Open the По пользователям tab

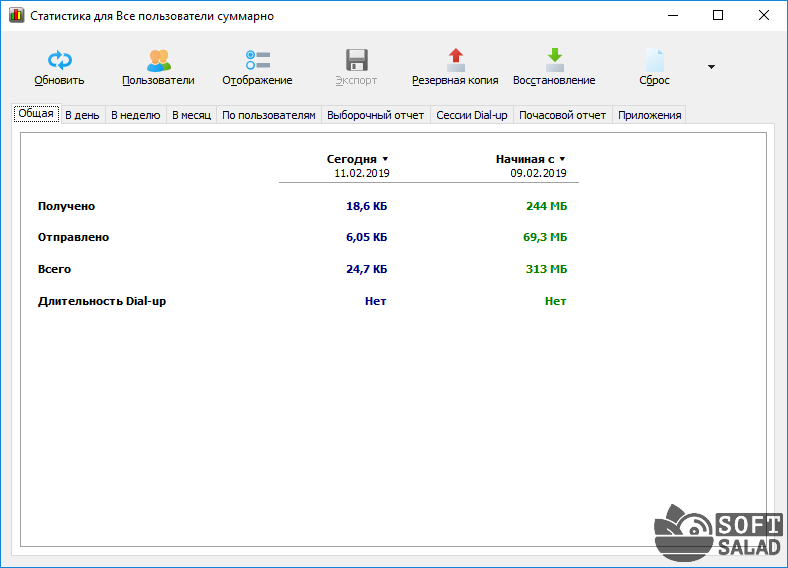(x=269, y=115)
